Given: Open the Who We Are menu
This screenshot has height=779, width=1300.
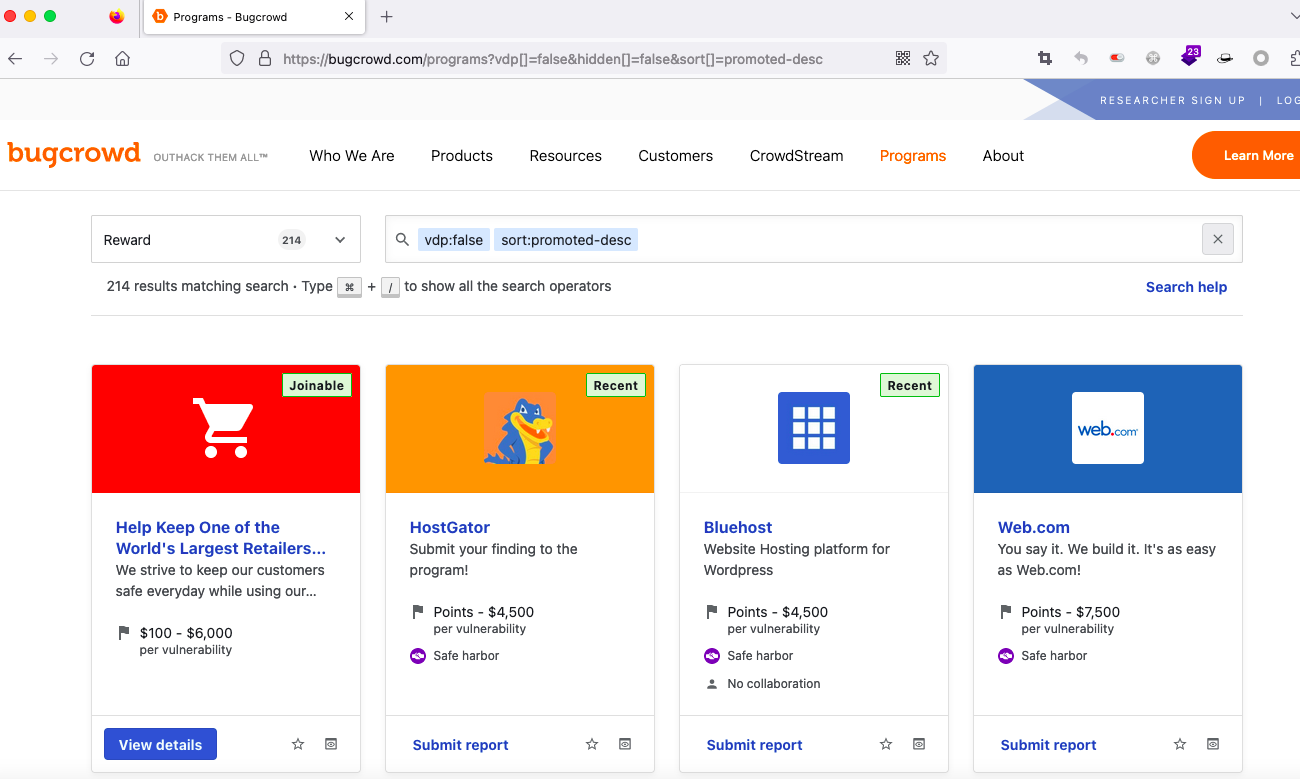Looking at the screenshot, I should pyautogui.click(x=352, y=156).
